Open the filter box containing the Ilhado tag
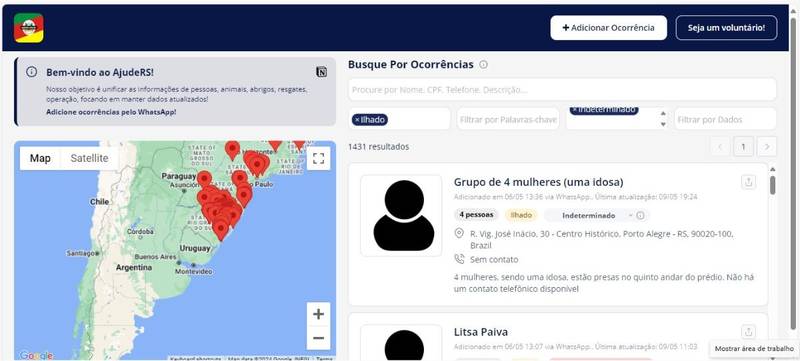The image size is (800, 361). coord(399,119)
